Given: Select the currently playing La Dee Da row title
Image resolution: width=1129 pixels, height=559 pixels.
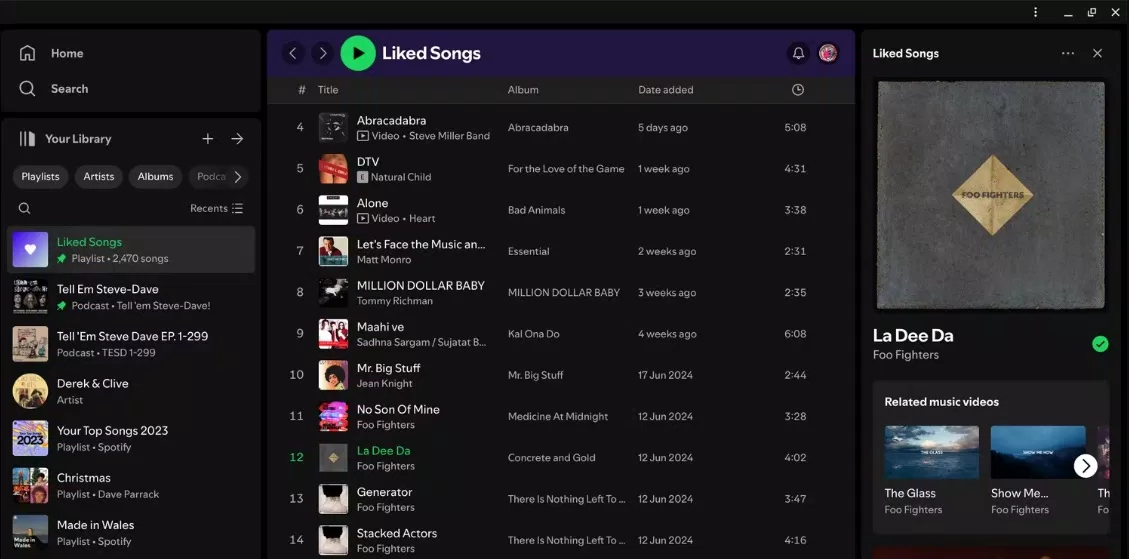Looking at the screenshot, I should pyautogui.click(x=384, y=451).
